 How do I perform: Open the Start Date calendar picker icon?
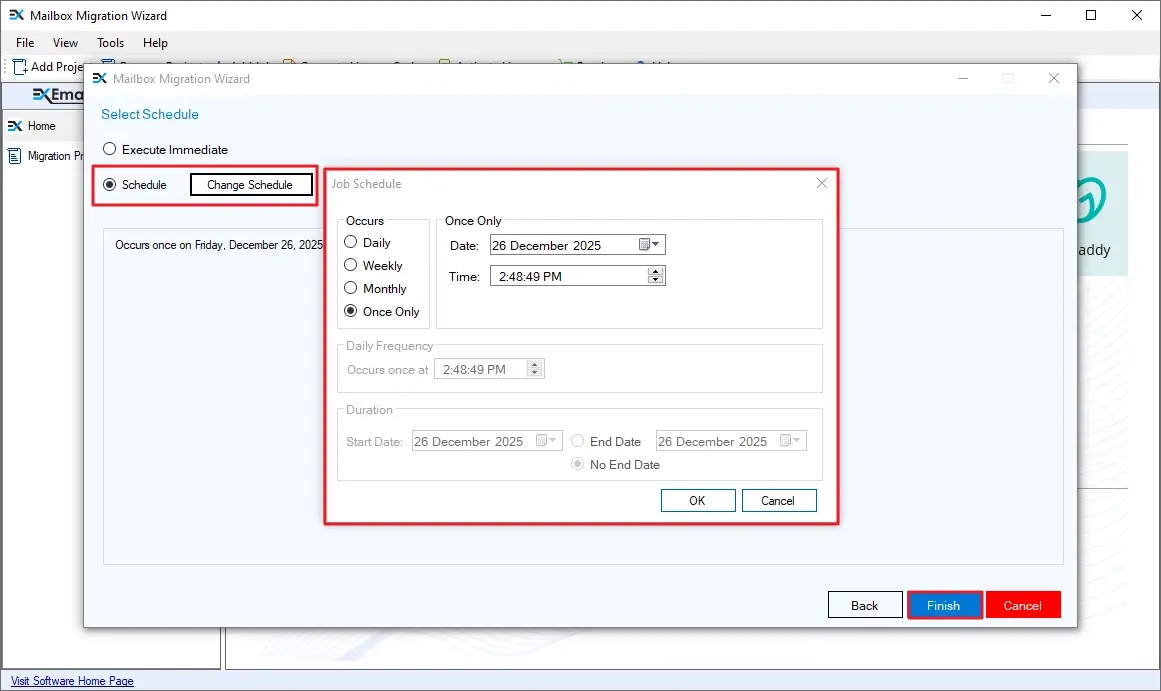coord(540,440)
